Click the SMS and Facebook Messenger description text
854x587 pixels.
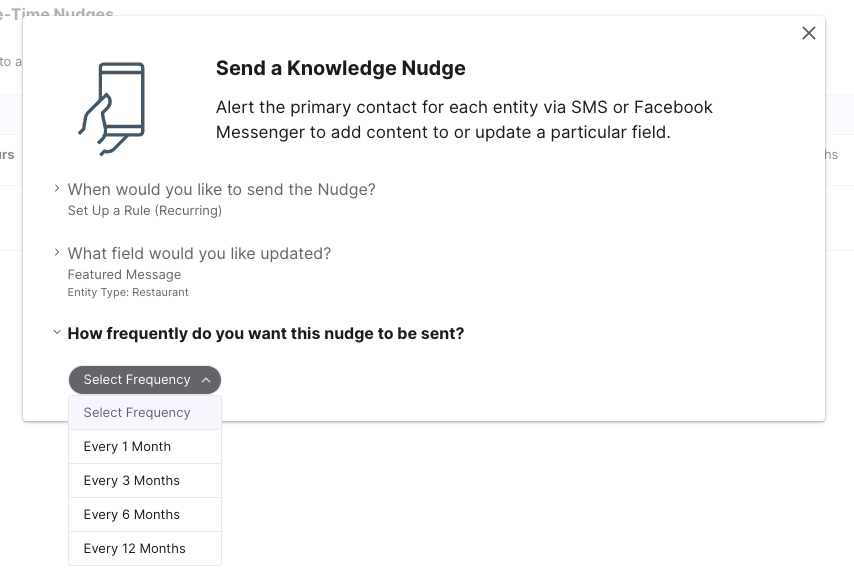pos(464,120)
